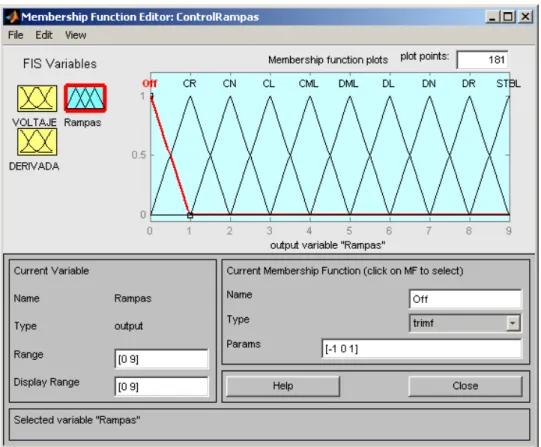Open the Edit menu

(x=44, y=35)
